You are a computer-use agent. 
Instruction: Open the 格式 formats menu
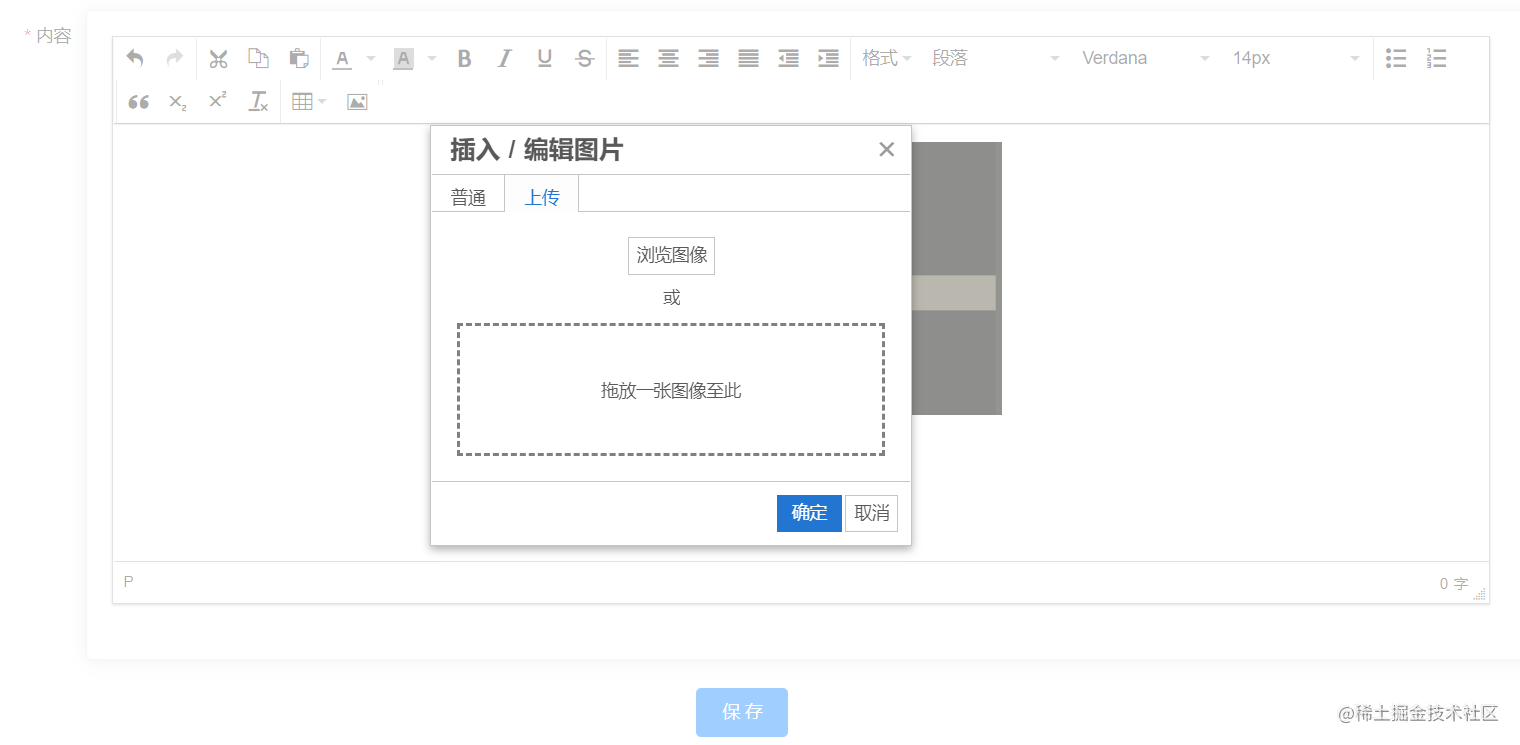pos(886,58)
